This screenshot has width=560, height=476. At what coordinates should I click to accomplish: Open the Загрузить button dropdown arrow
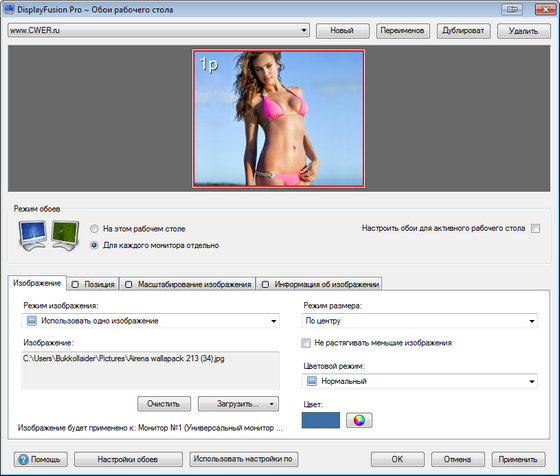[x=271, y=404]
